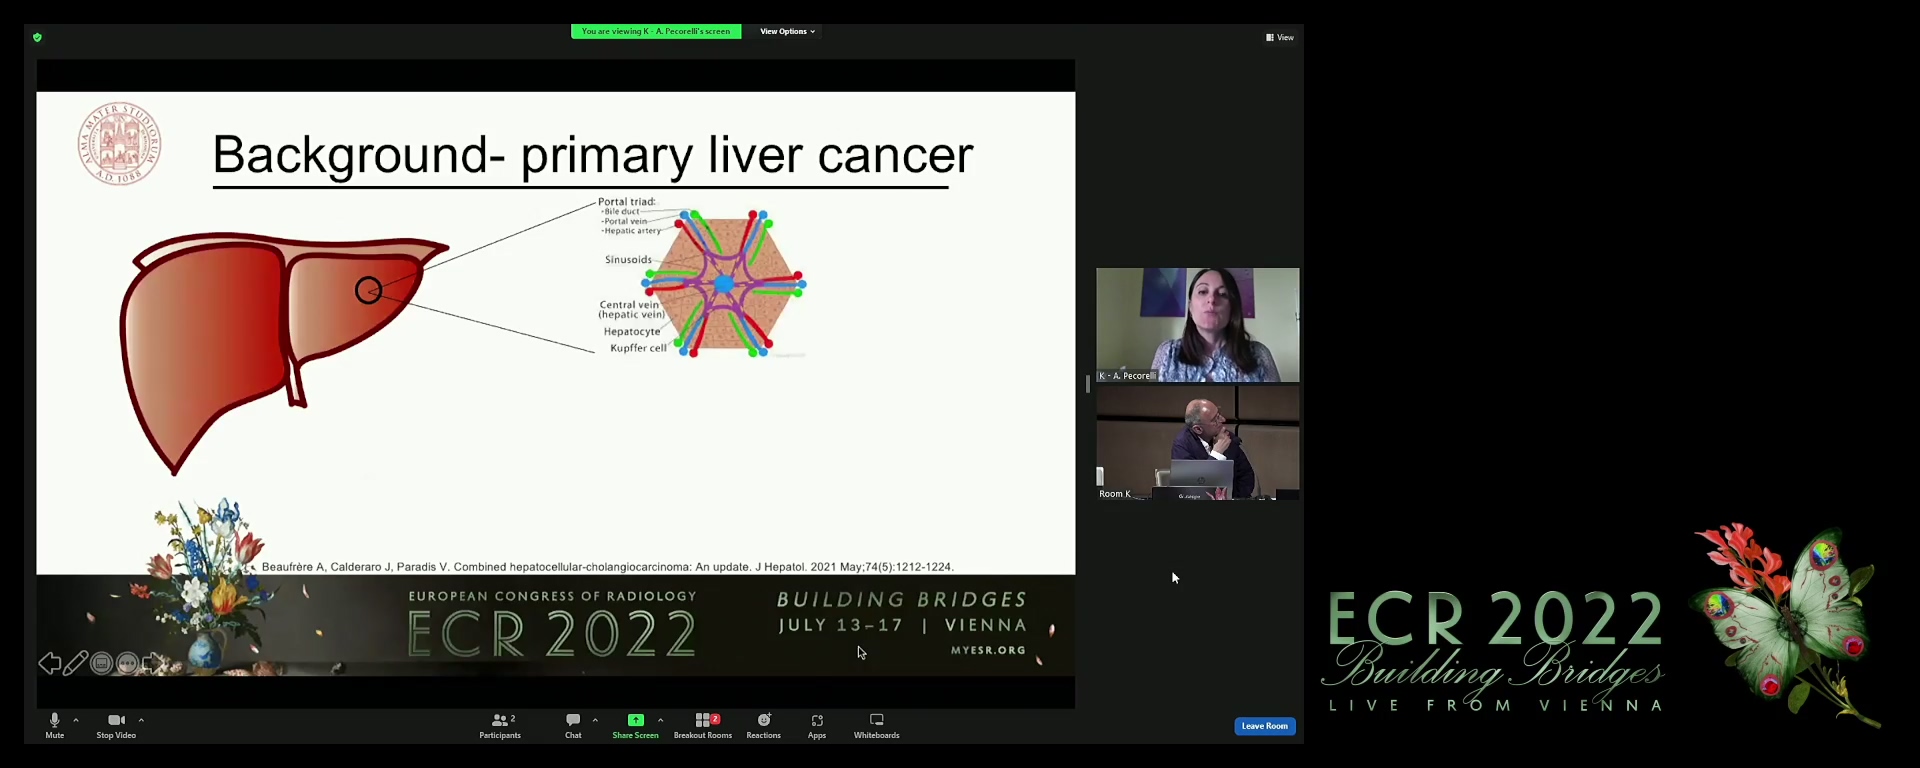The height and width of the screenshot is (768, 1920).
Task: Click the slide title 'Background- primary liver cancer'
Action: 592,155
